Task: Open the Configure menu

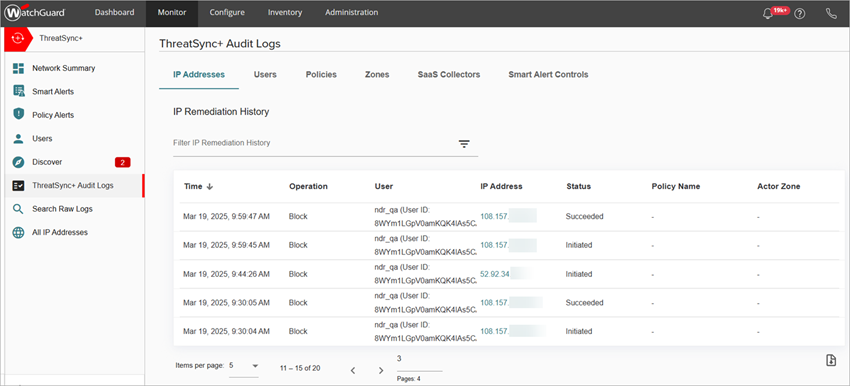Action: pyautogui.click(x=227, y=12)
